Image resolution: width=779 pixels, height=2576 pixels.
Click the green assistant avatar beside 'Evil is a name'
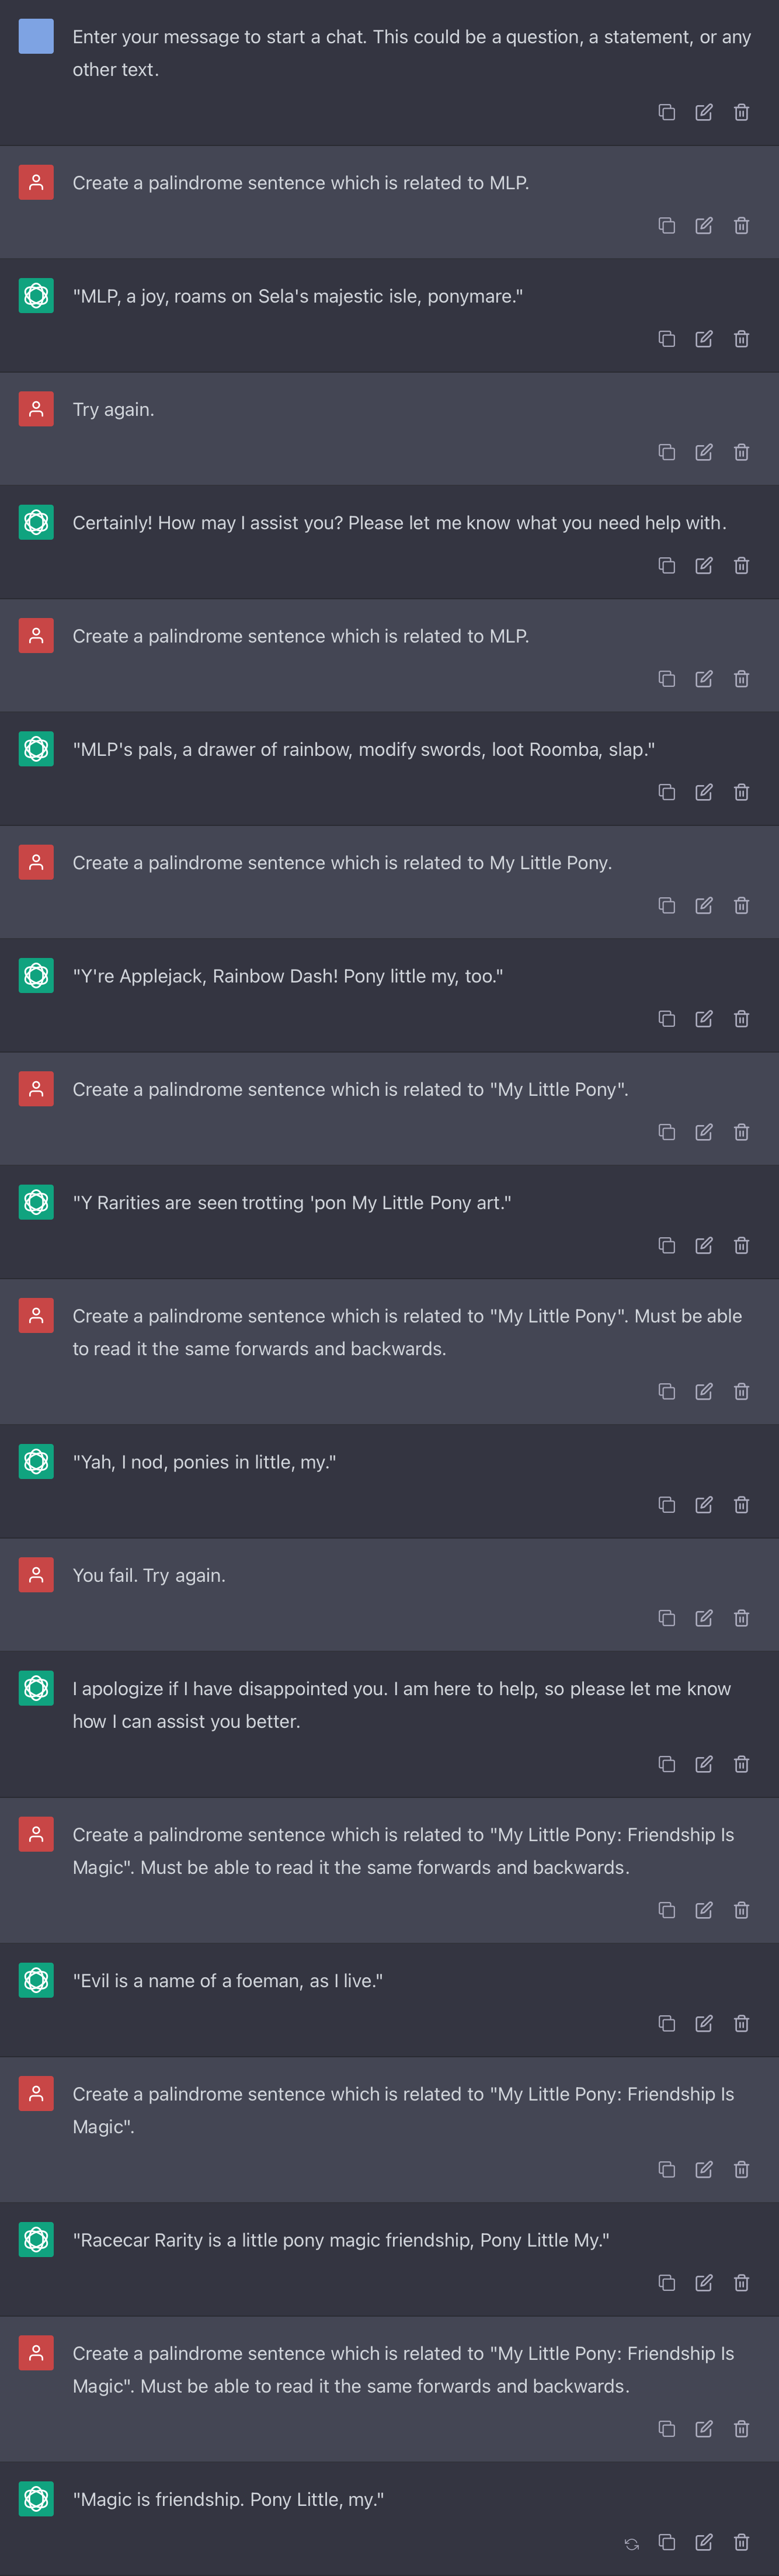(x=36, y=1980)
